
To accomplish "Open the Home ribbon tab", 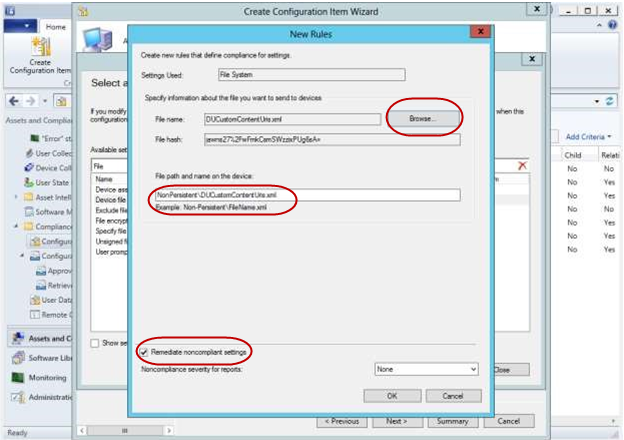I will 55,27.
